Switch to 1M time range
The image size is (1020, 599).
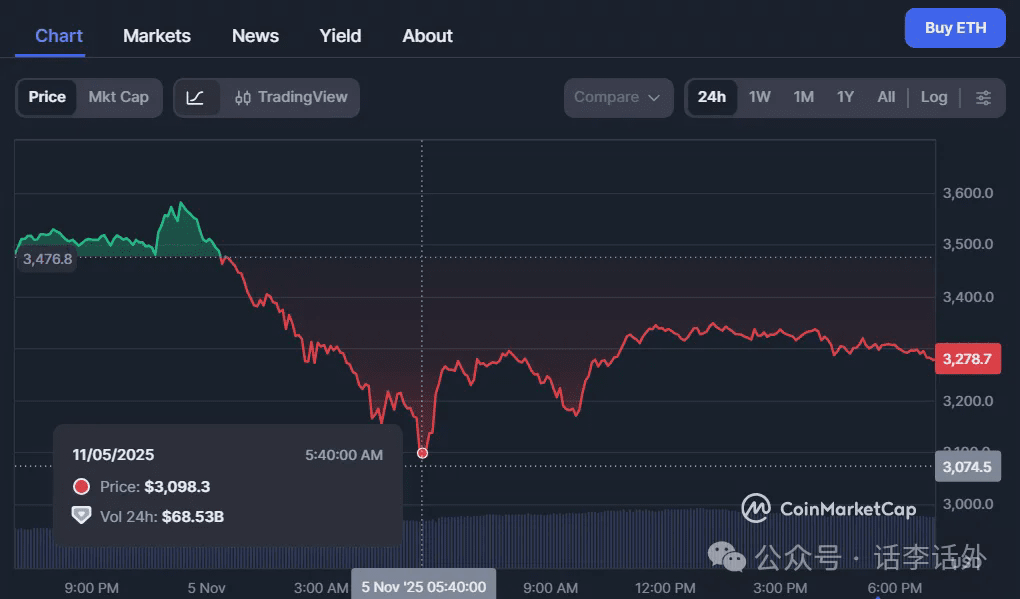803,98
